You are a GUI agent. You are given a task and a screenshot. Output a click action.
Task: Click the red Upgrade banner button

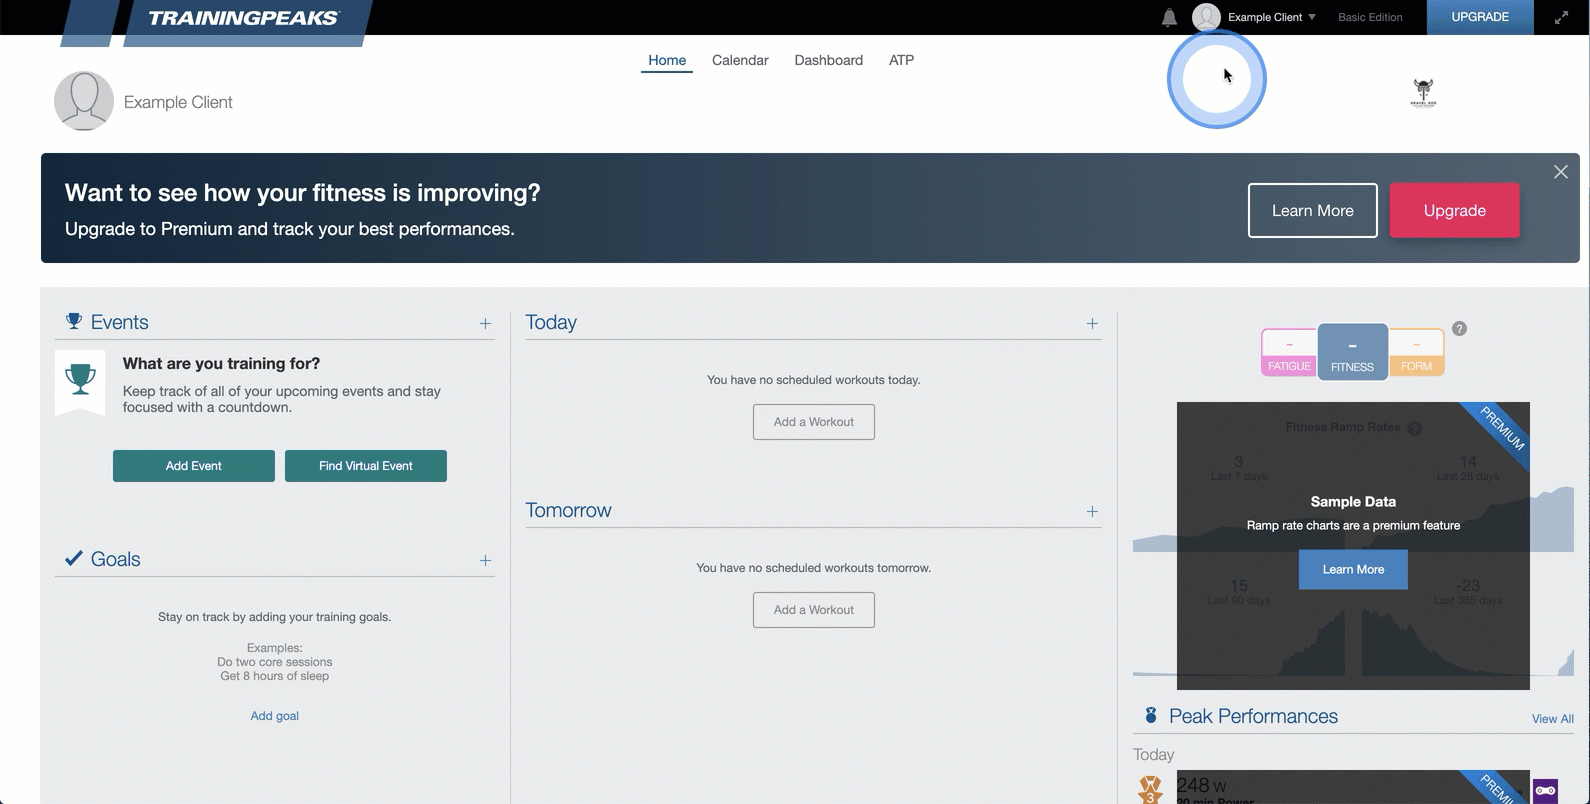pyautogui.click(x=1454, y=210)
